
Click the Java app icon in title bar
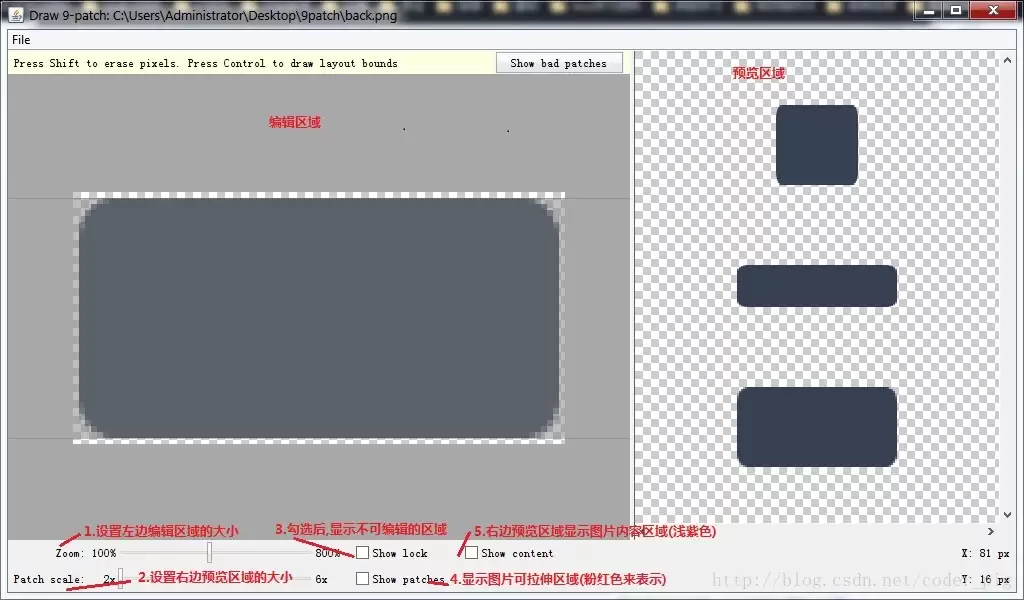(x=16, y=14)
